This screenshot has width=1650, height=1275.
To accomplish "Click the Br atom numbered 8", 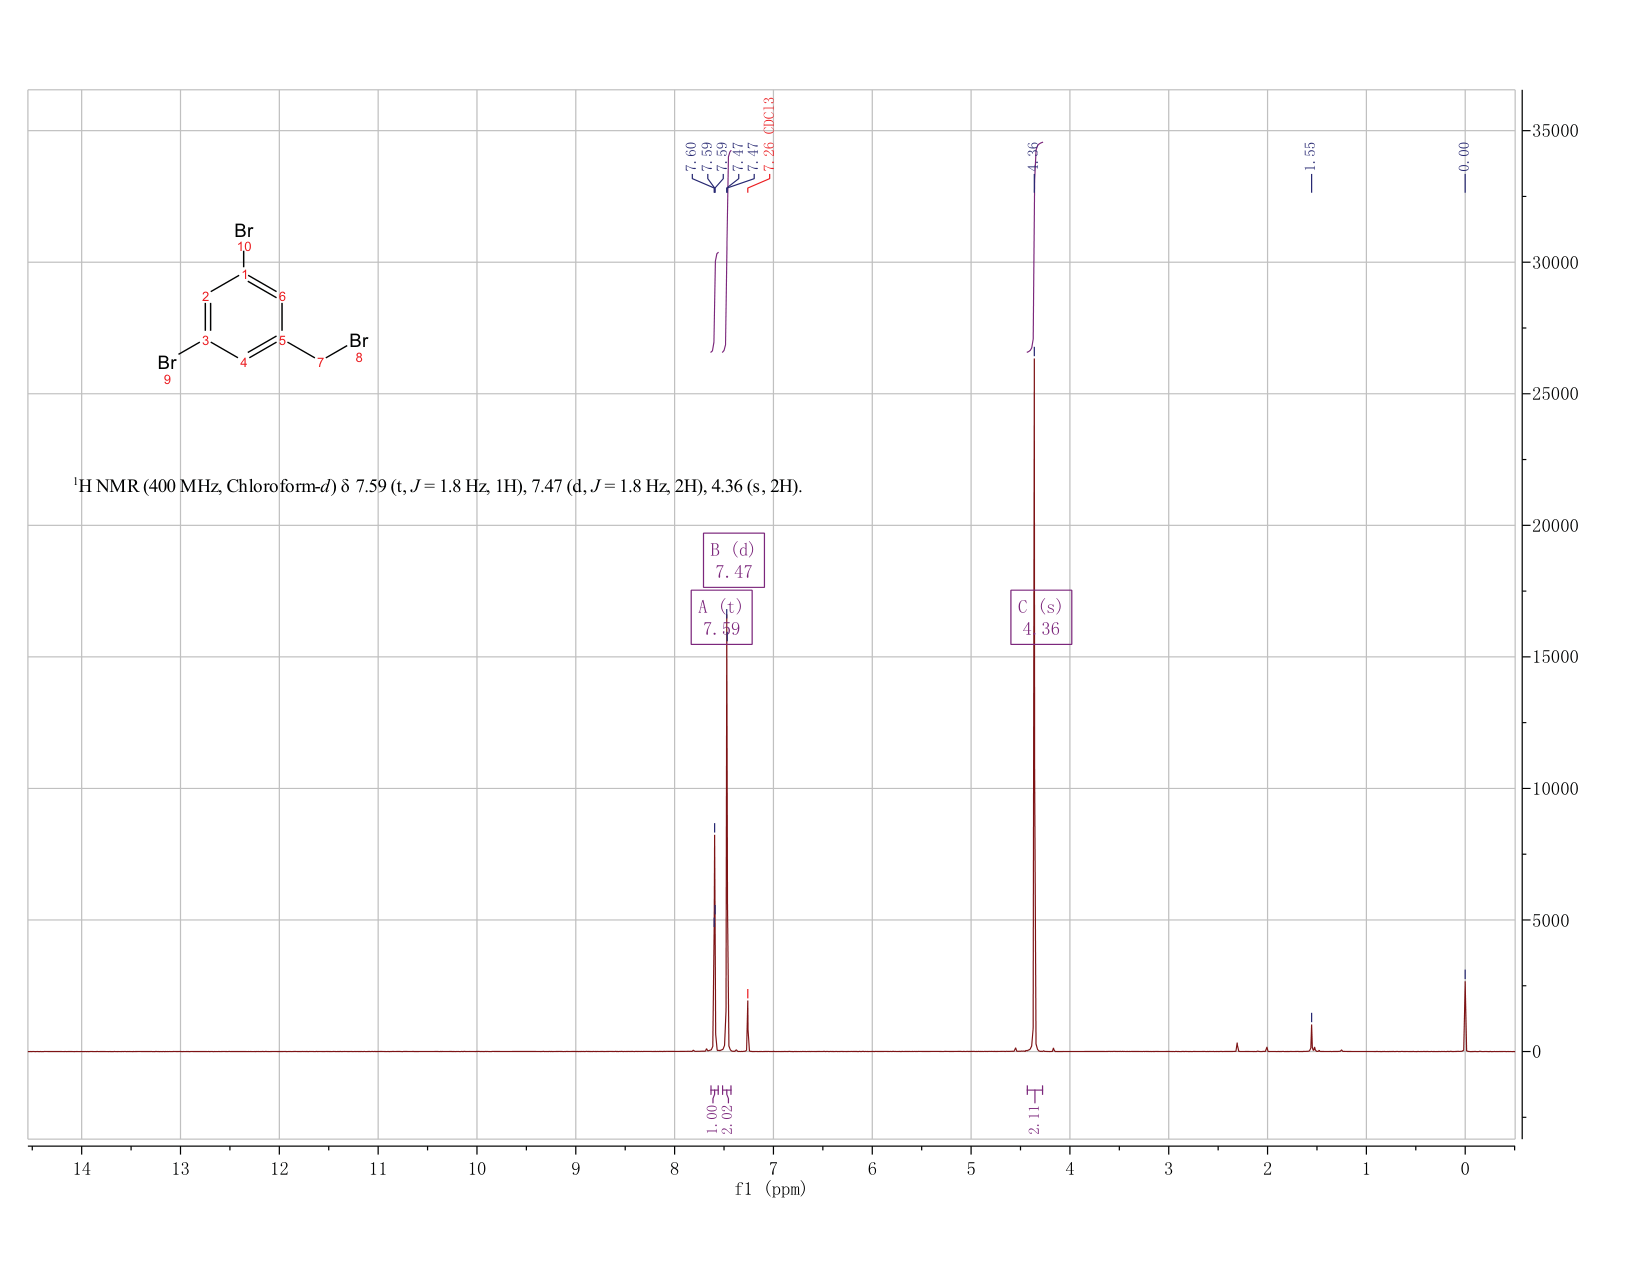I will (x=359, y=341).
